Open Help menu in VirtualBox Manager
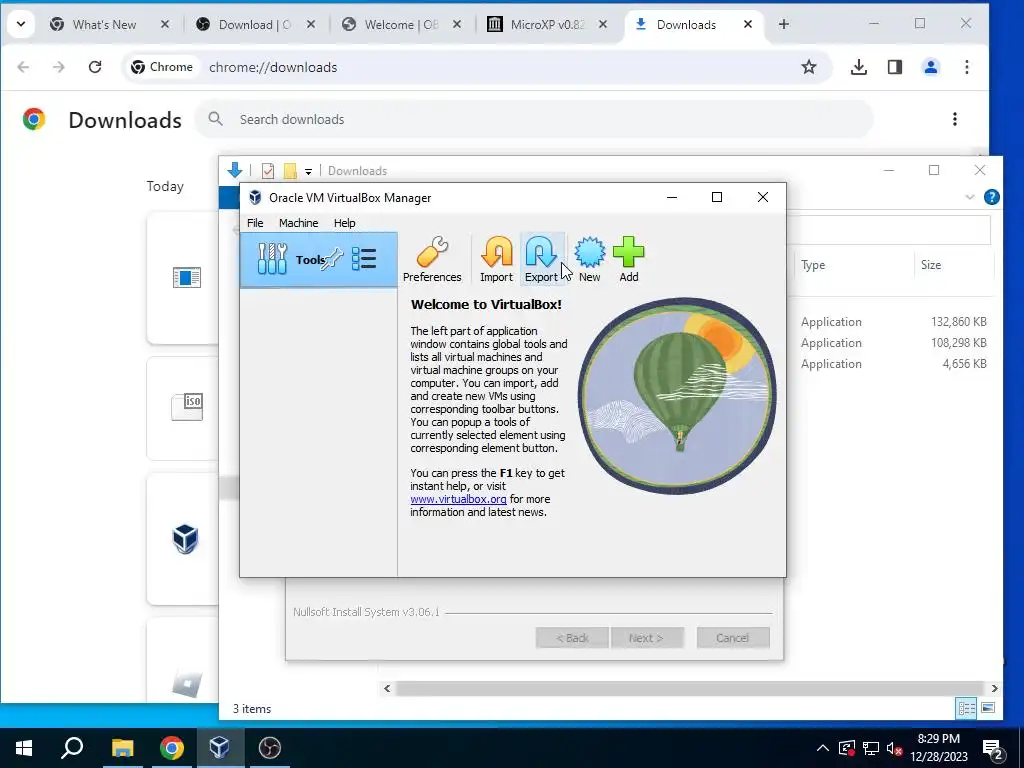The image size is (1024, 768). coord(344,223)
